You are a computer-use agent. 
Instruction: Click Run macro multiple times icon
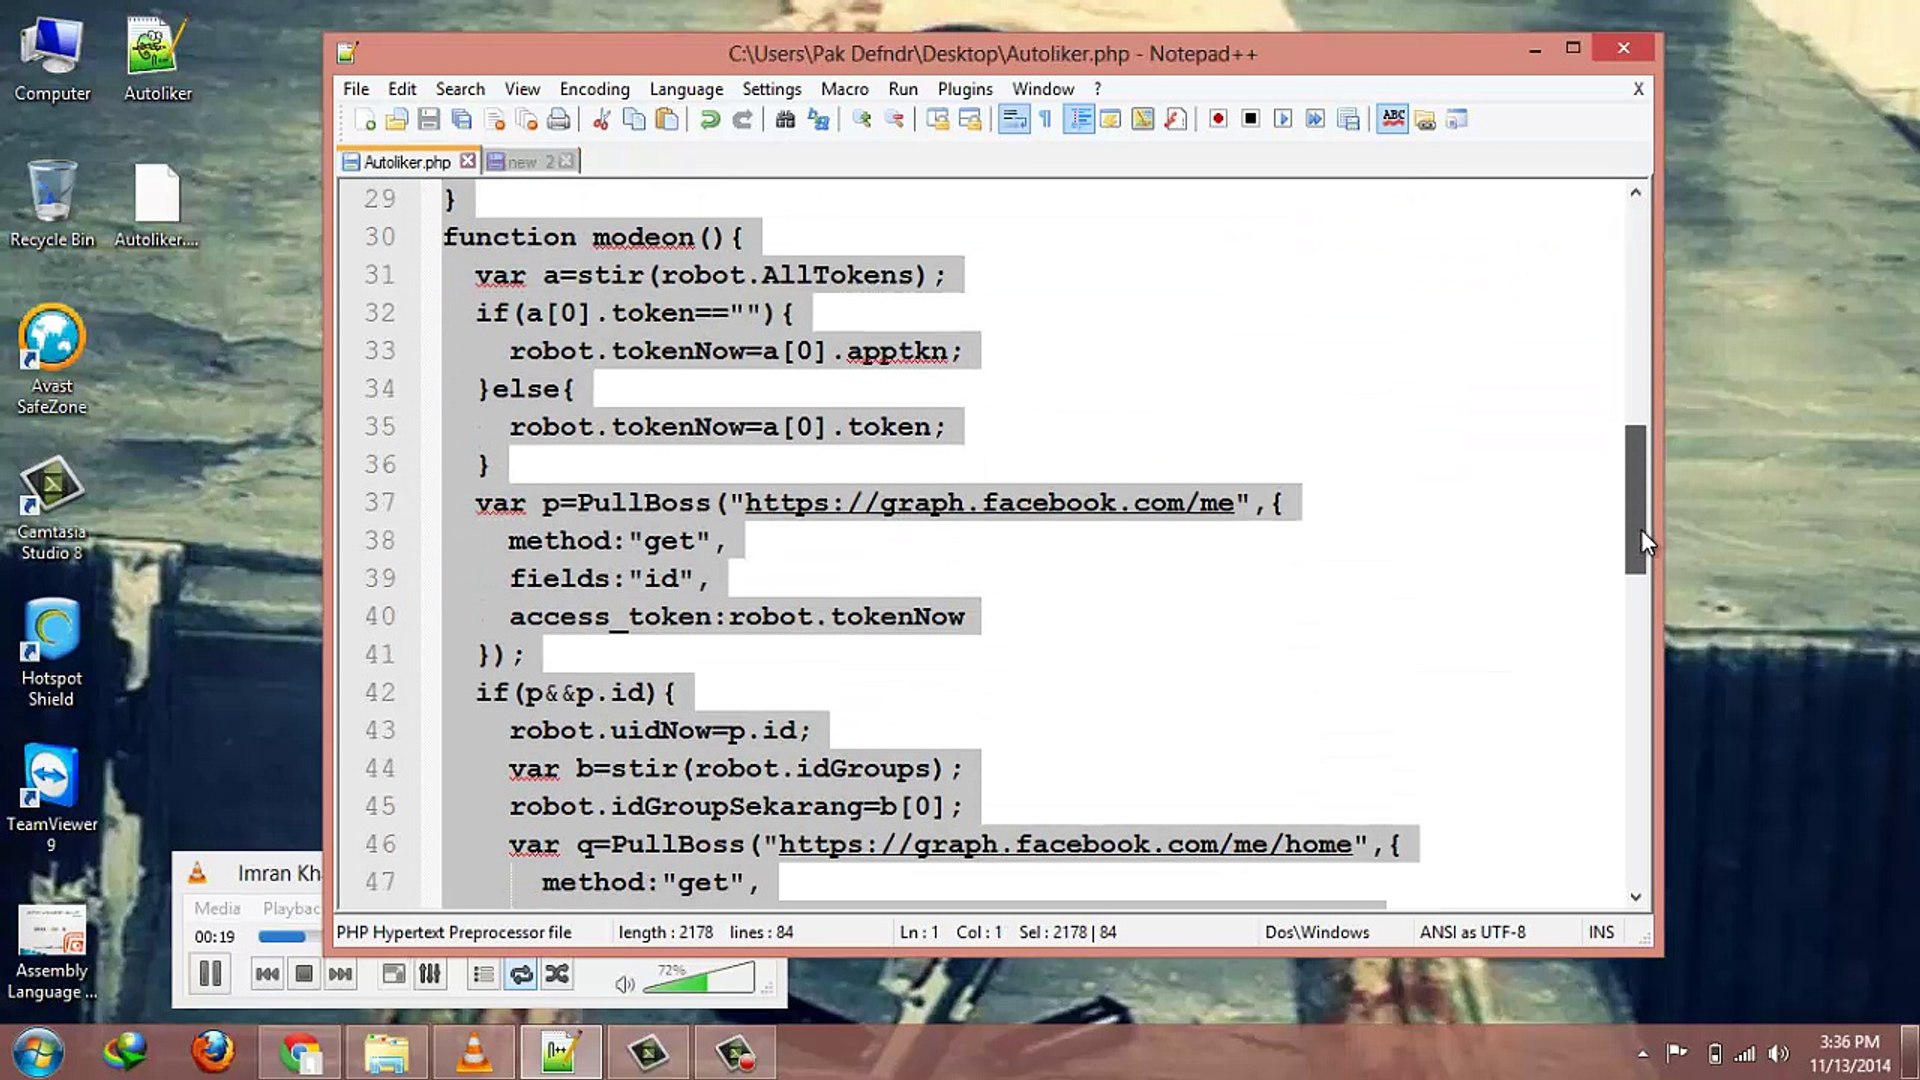1315,119
